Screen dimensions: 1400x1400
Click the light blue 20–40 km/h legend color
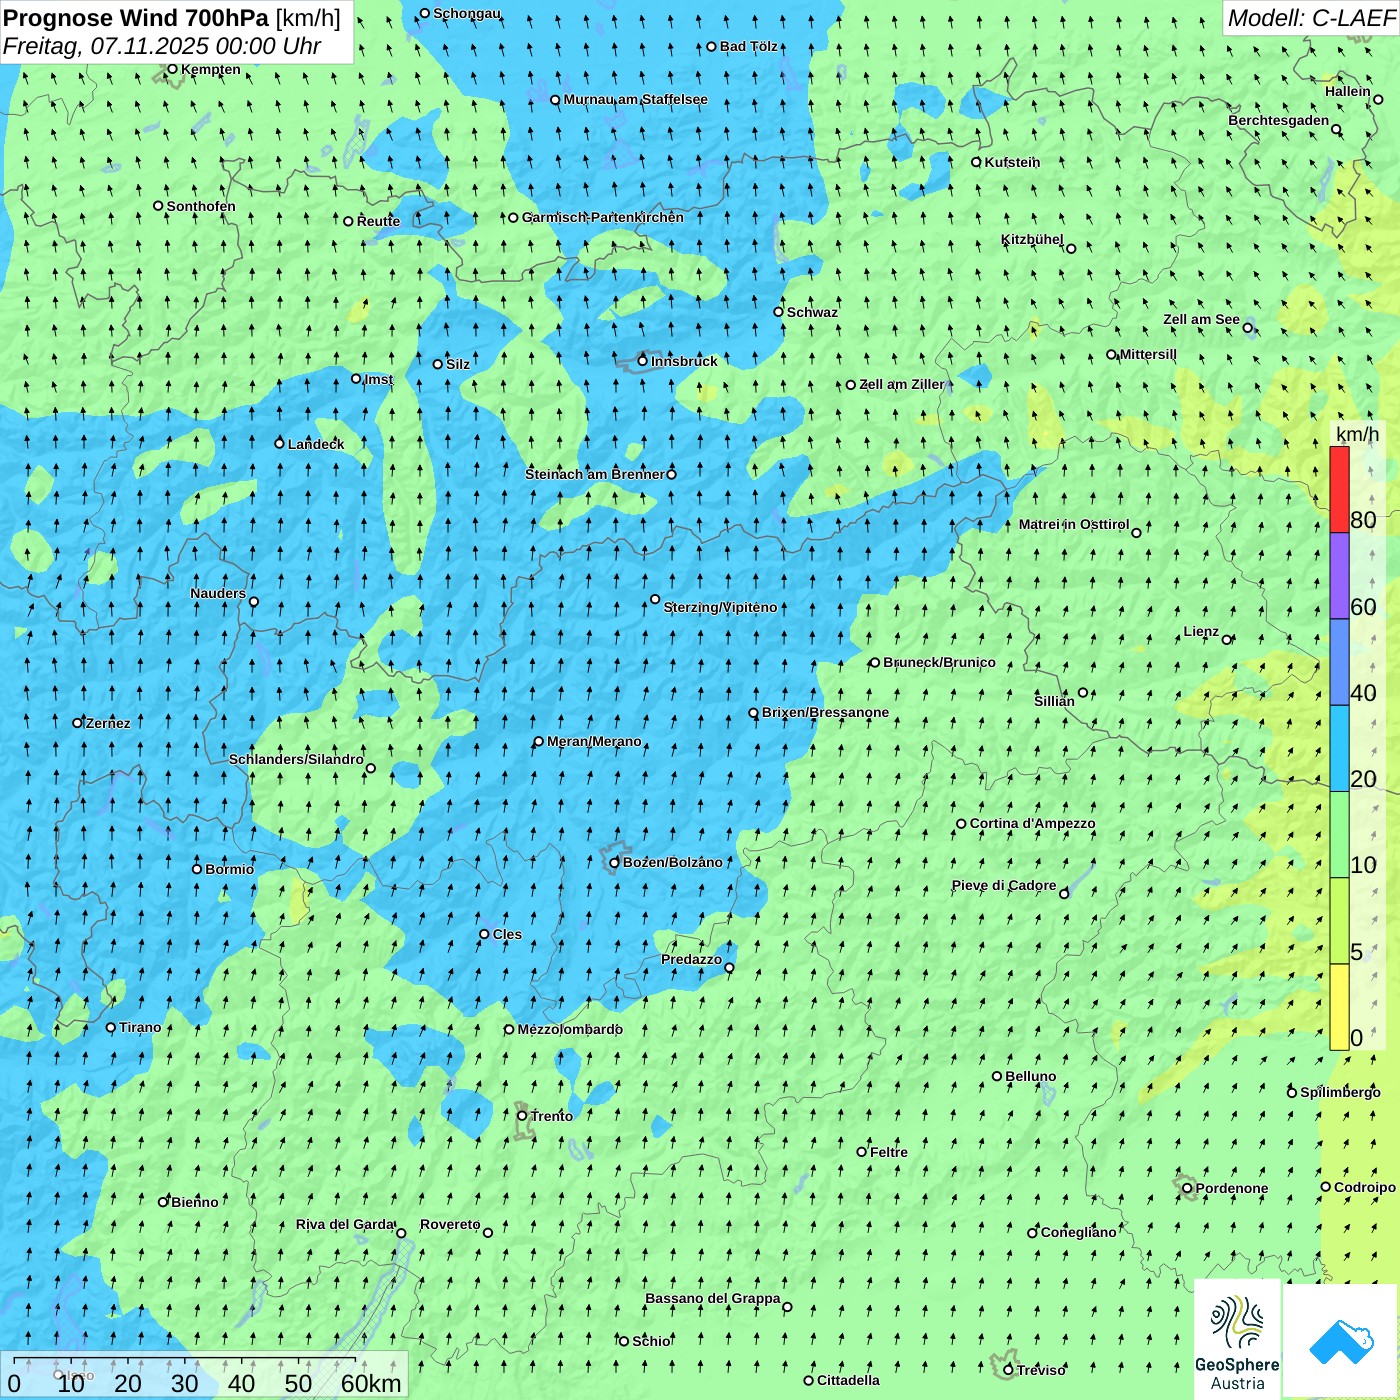1339,749
